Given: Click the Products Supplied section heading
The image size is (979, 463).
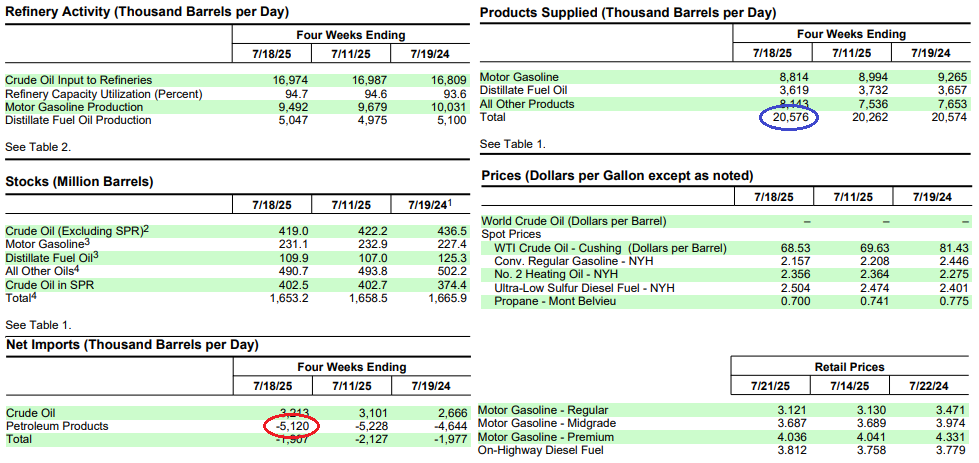Looking at the screenshot, I should [628, 12].
